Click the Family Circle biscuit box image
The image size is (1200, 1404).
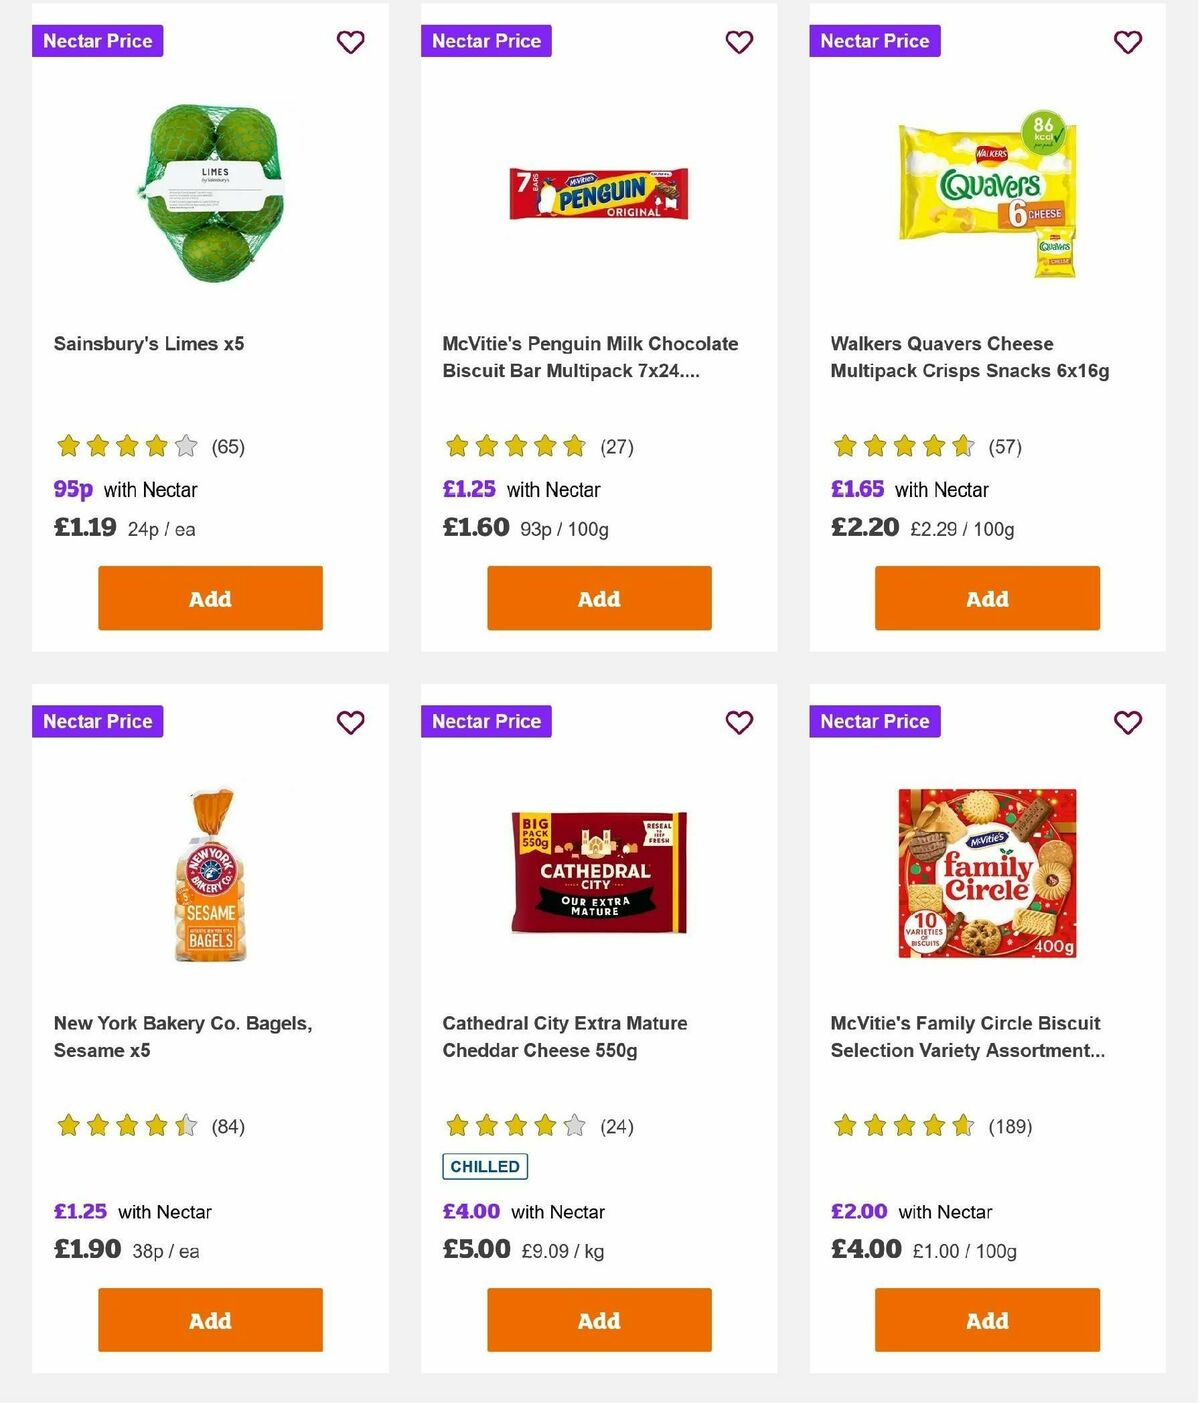(x=986, y=872)
